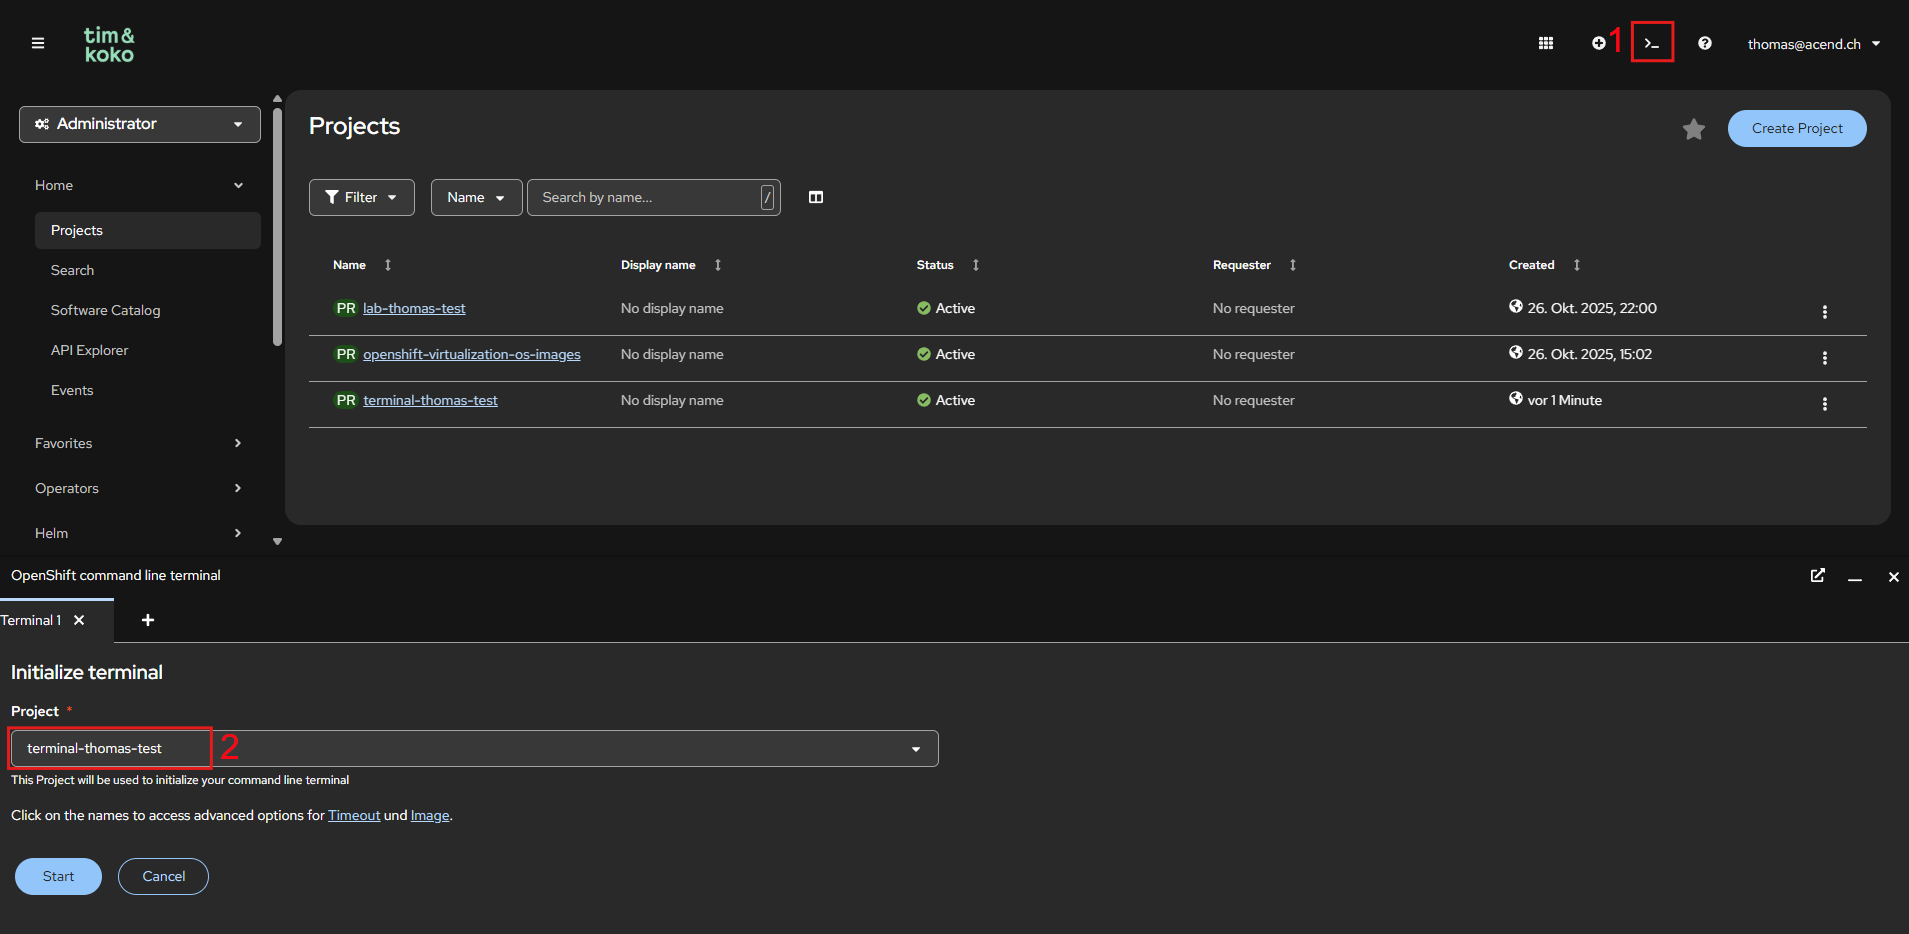The image size is (1909, 934).
Task: Click the Start button to initialize terminal
Action: tap(57, 876)
